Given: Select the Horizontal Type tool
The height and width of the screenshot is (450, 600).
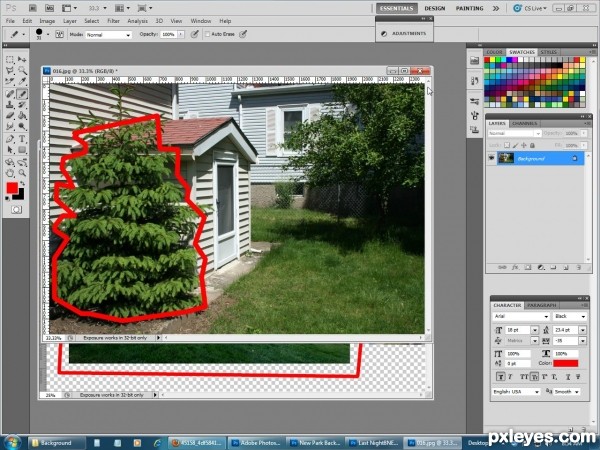Looking at the screenshot, I should click(x=22, y=139).
